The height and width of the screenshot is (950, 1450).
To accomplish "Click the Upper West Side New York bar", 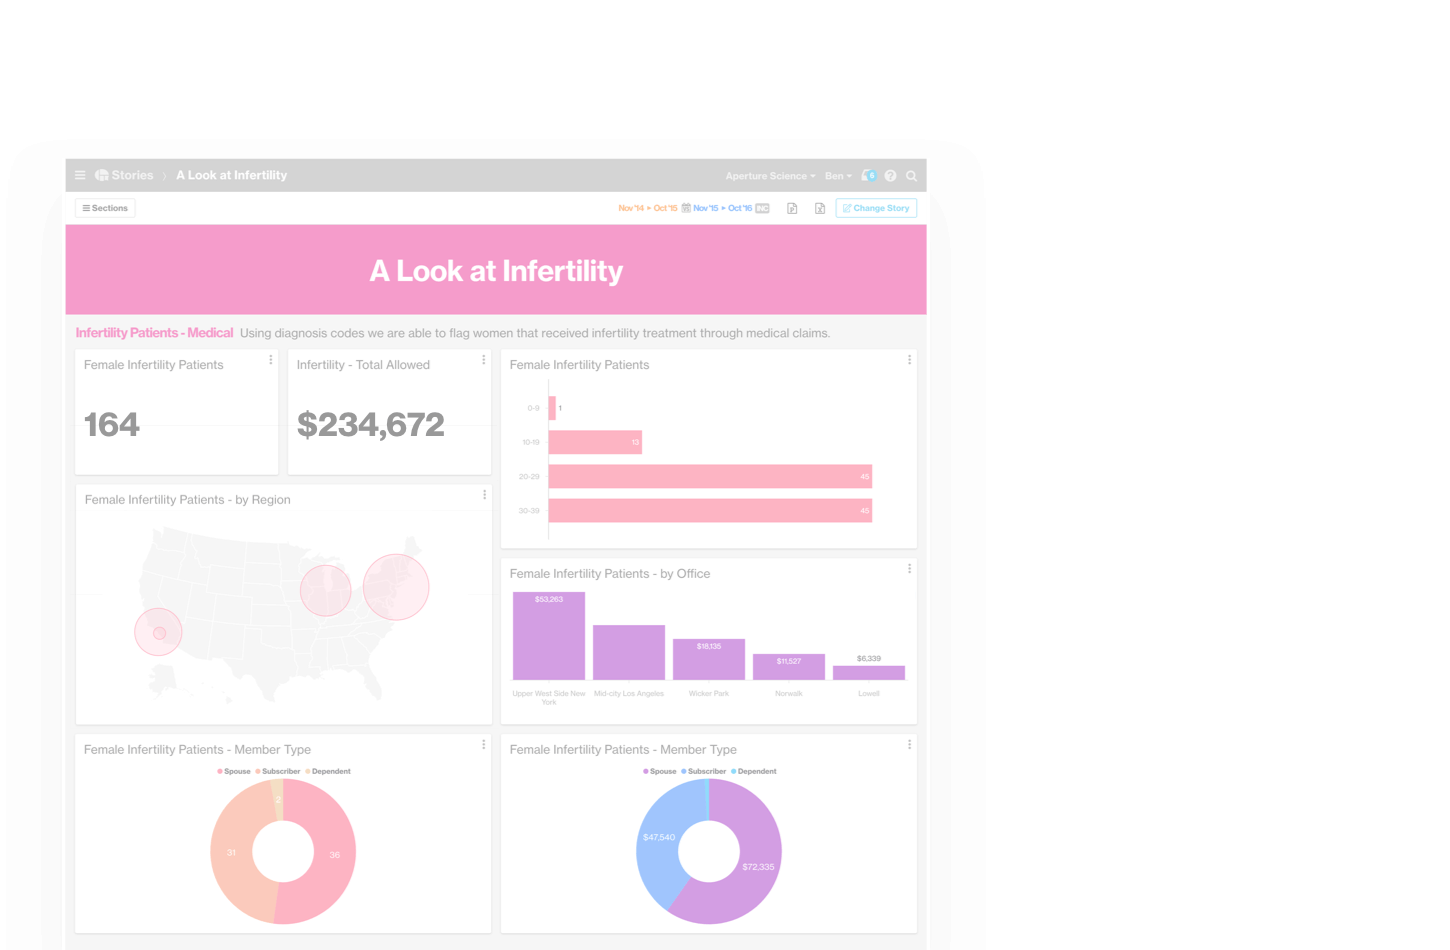I will [548, 635].
